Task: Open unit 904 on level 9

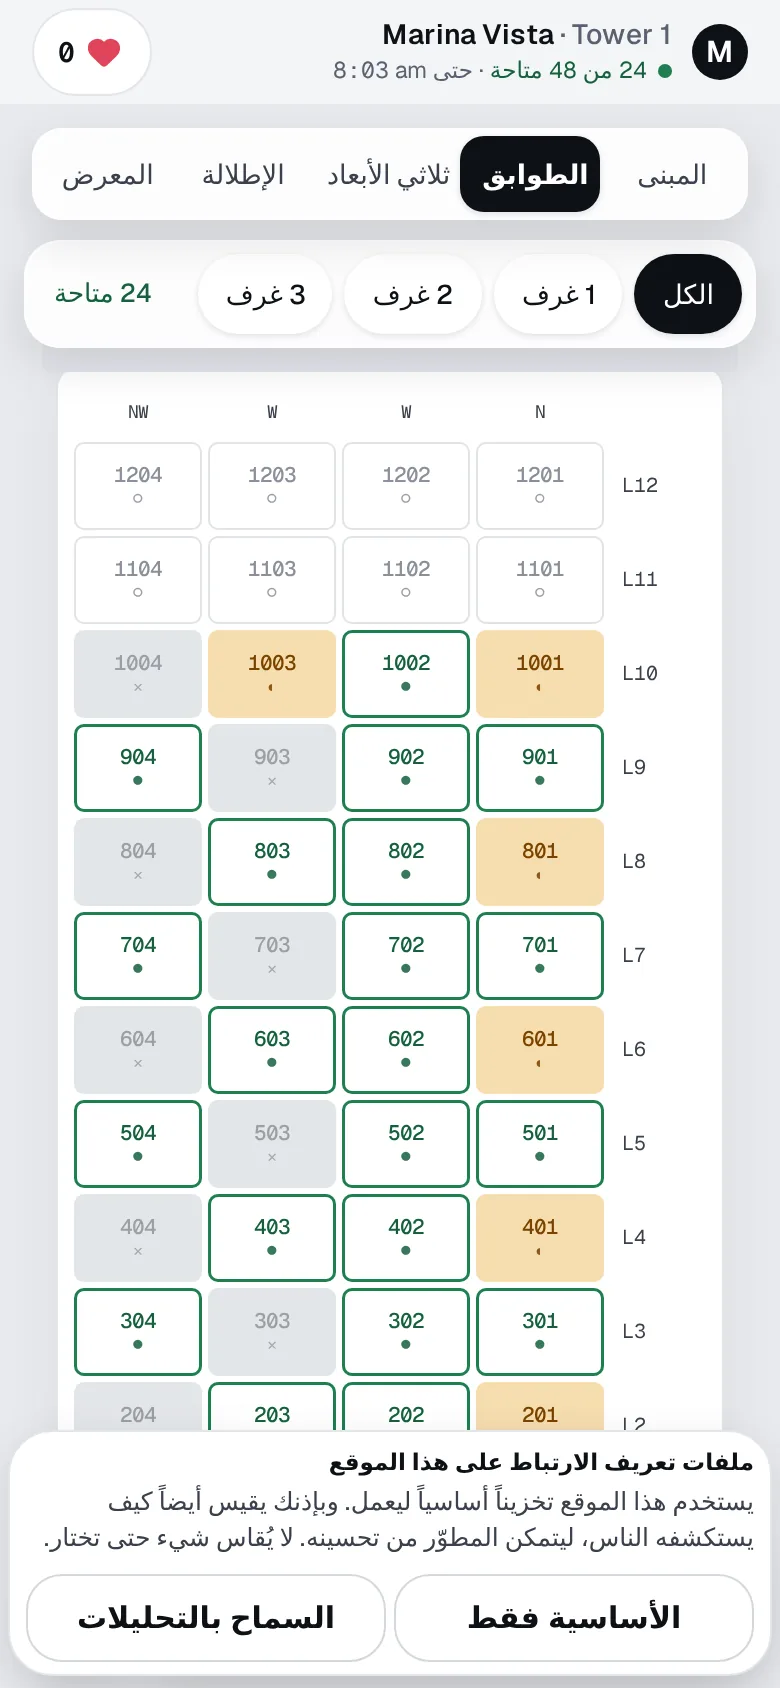Action: click(x=138, y=768)
